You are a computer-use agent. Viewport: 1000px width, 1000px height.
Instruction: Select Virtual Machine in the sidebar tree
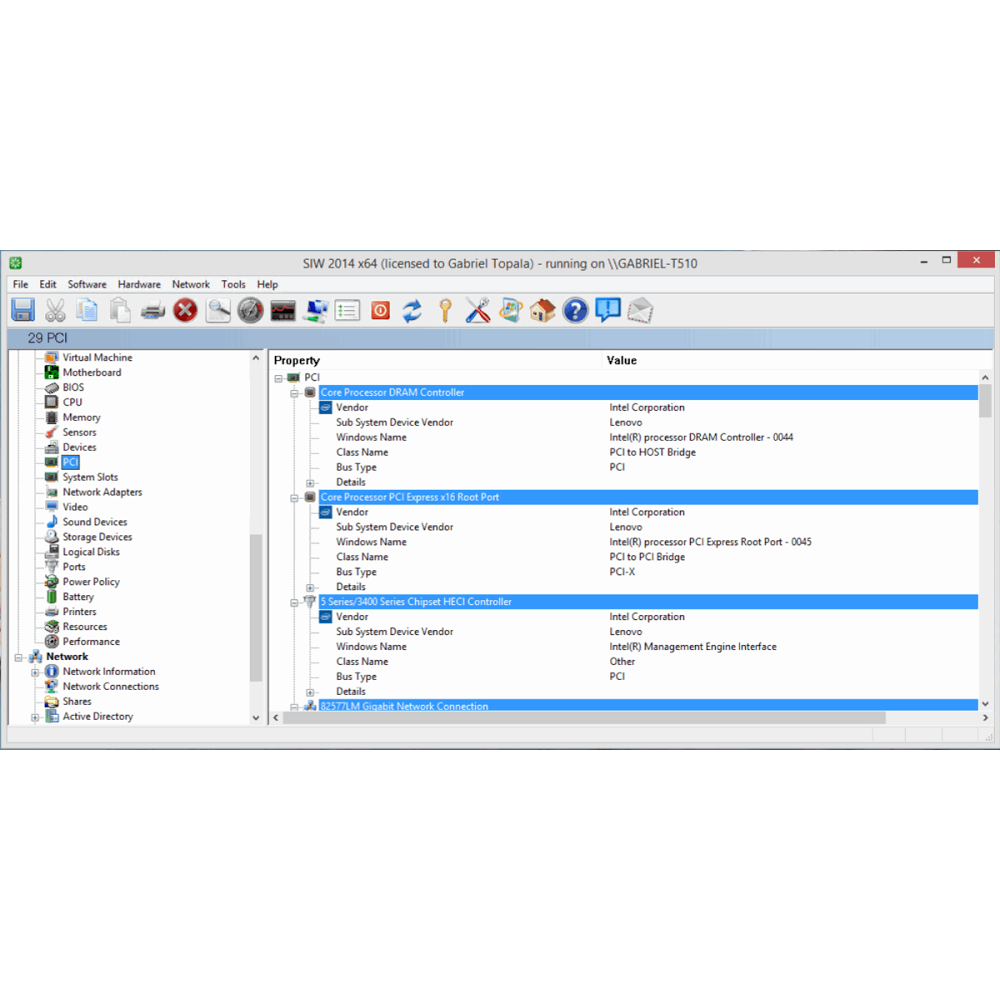point(98,358)
